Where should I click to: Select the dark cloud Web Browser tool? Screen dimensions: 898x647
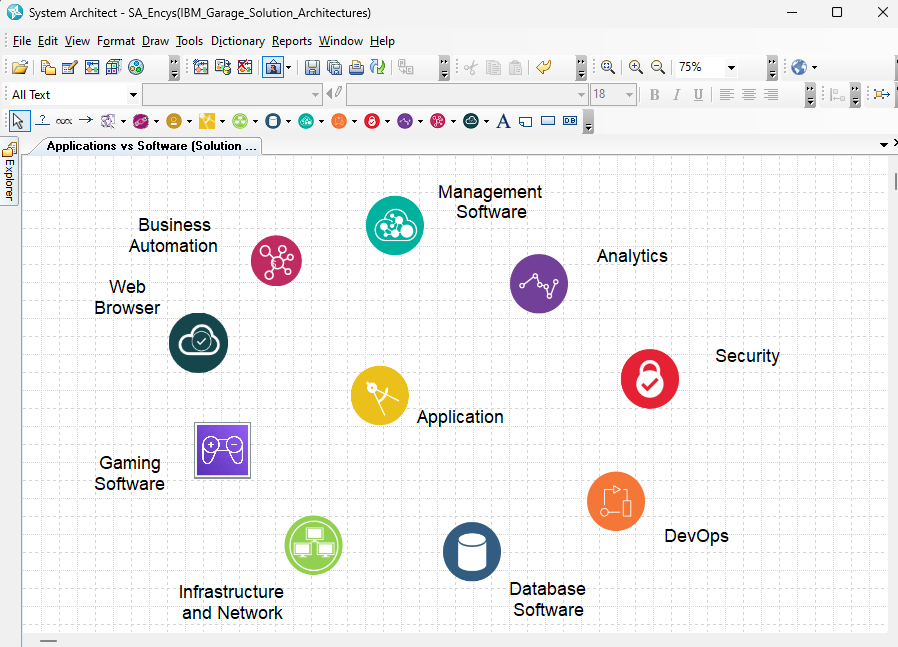[471, 121]
